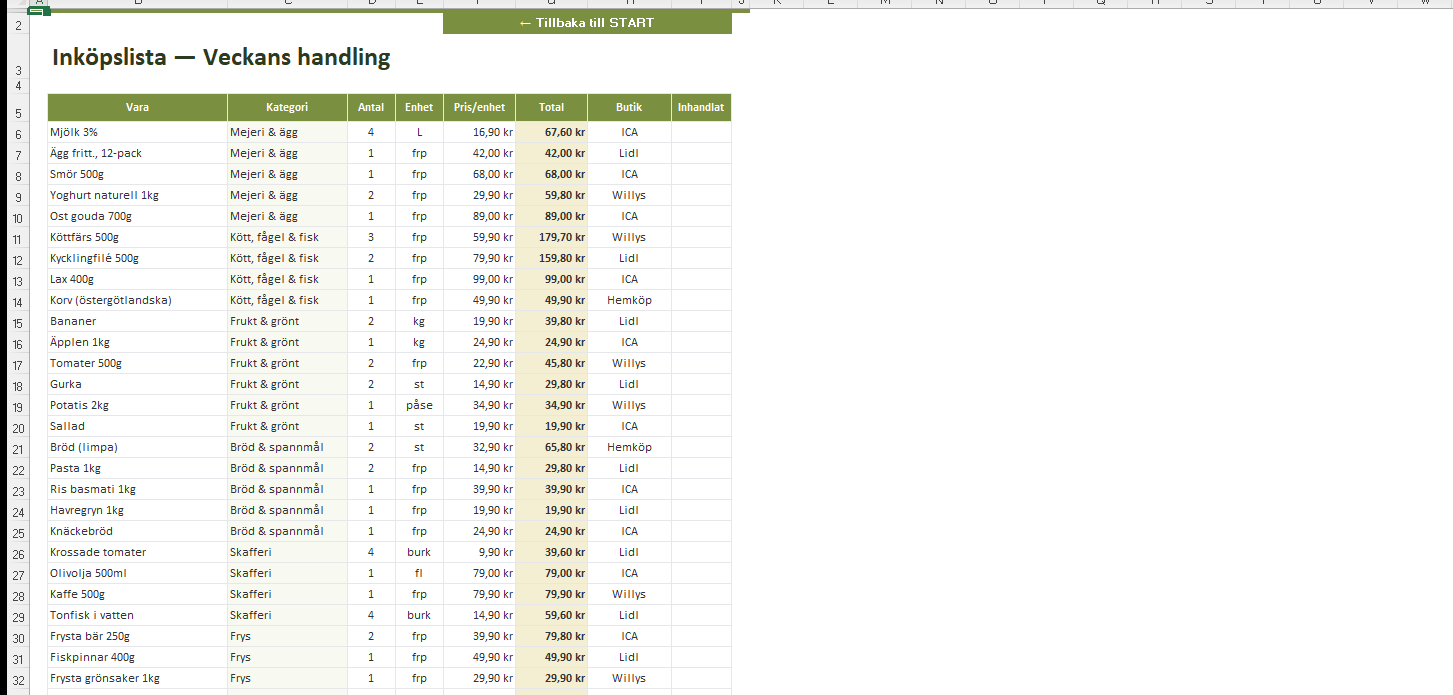Select the Olivolja 500ml cell
Image resolution: width=1453 pixels, height=695 pixels.
[x=138, y=573]
